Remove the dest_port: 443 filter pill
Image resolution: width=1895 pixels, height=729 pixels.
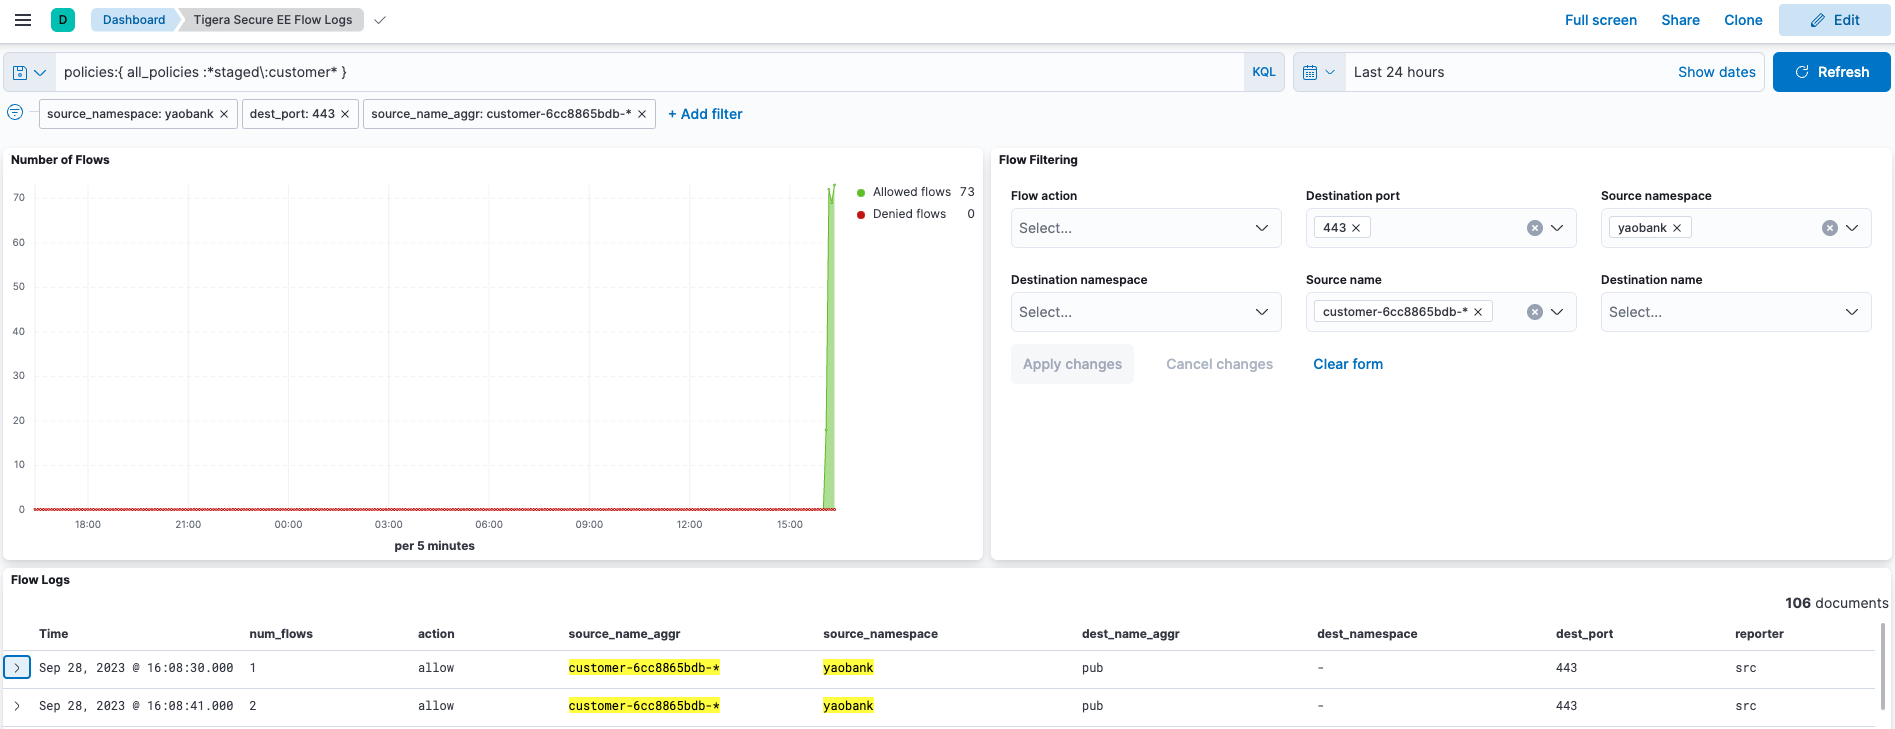click(345, 114)
